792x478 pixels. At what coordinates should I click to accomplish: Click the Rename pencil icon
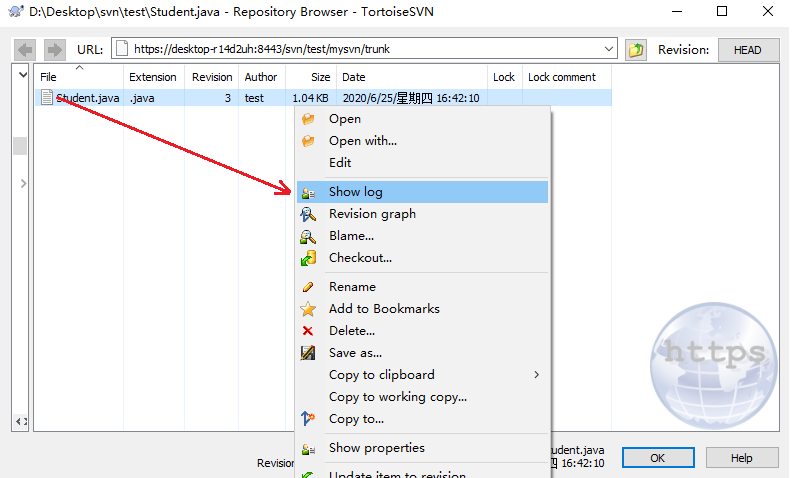[x=308, y=287]
